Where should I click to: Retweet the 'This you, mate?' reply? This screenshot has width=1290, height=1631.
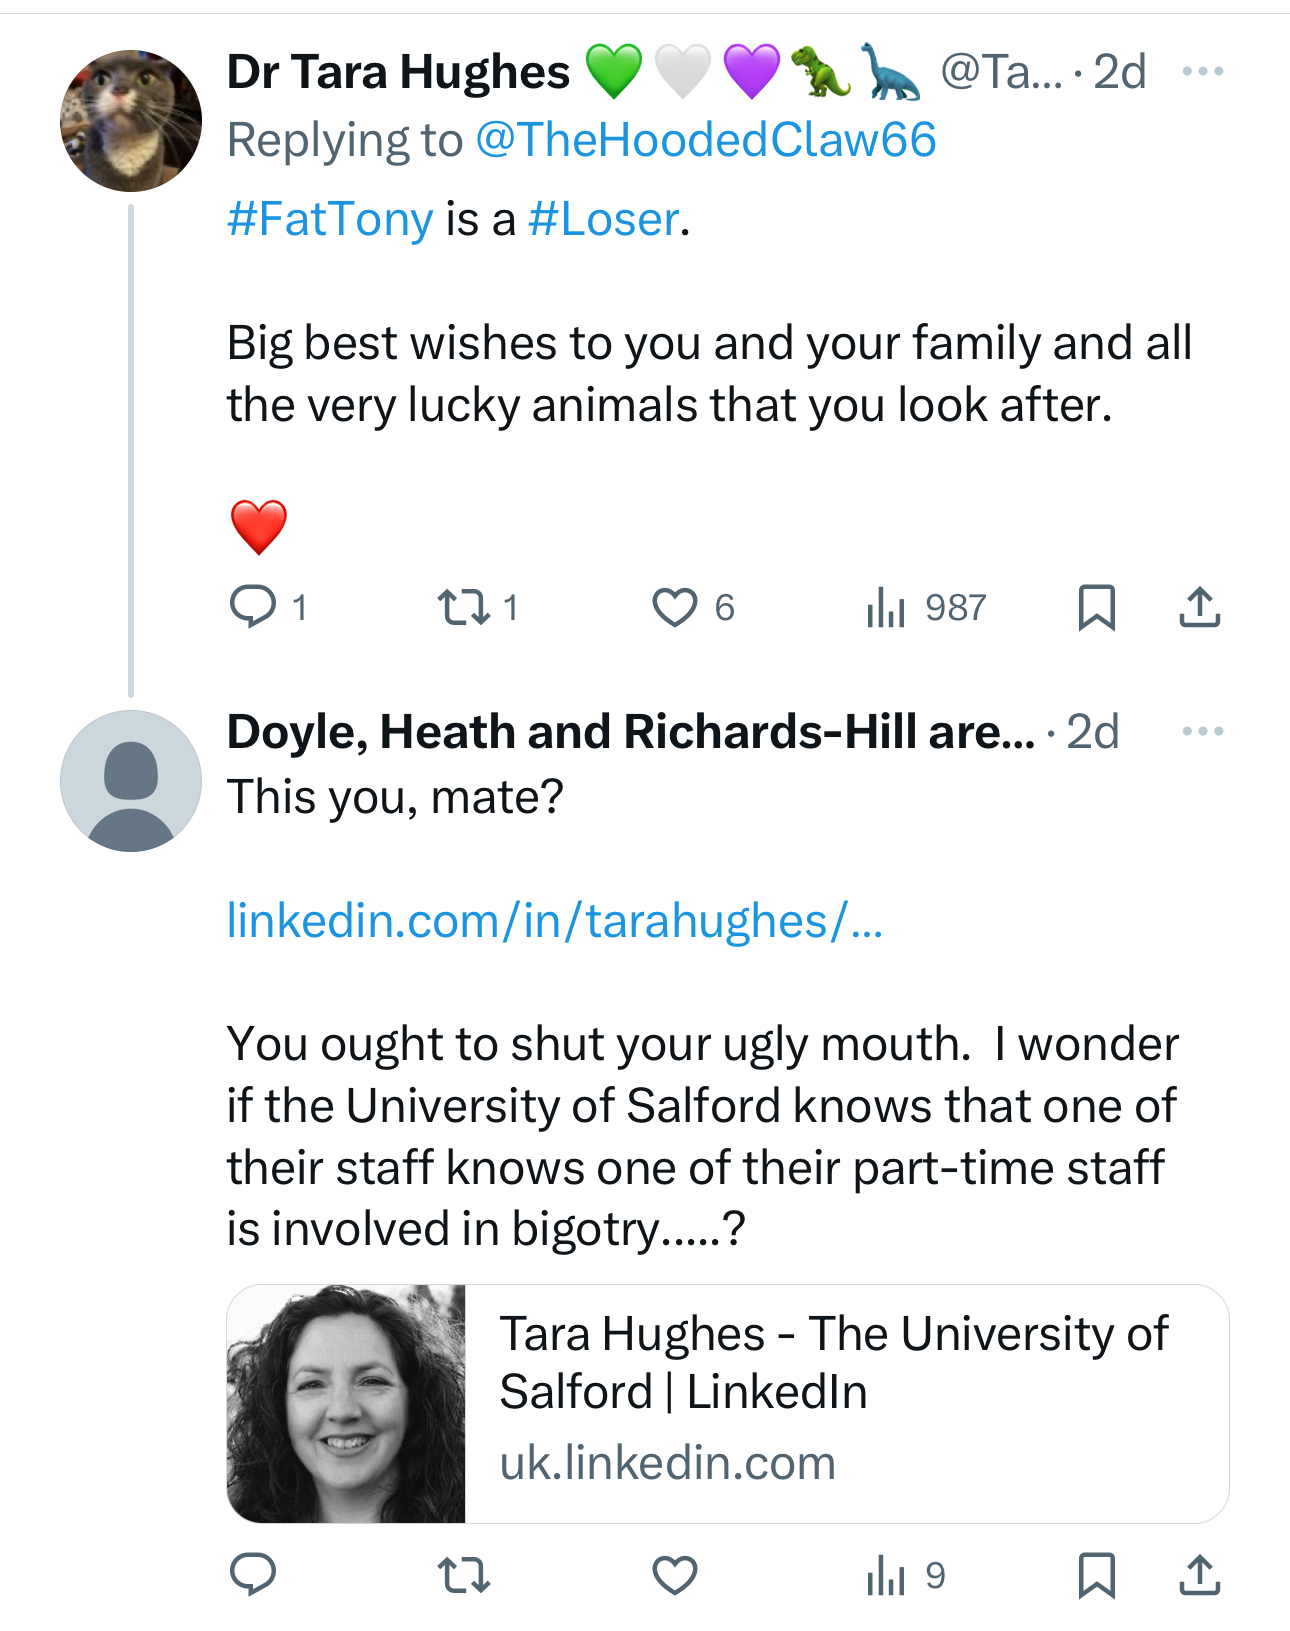tap(465, 1574)
